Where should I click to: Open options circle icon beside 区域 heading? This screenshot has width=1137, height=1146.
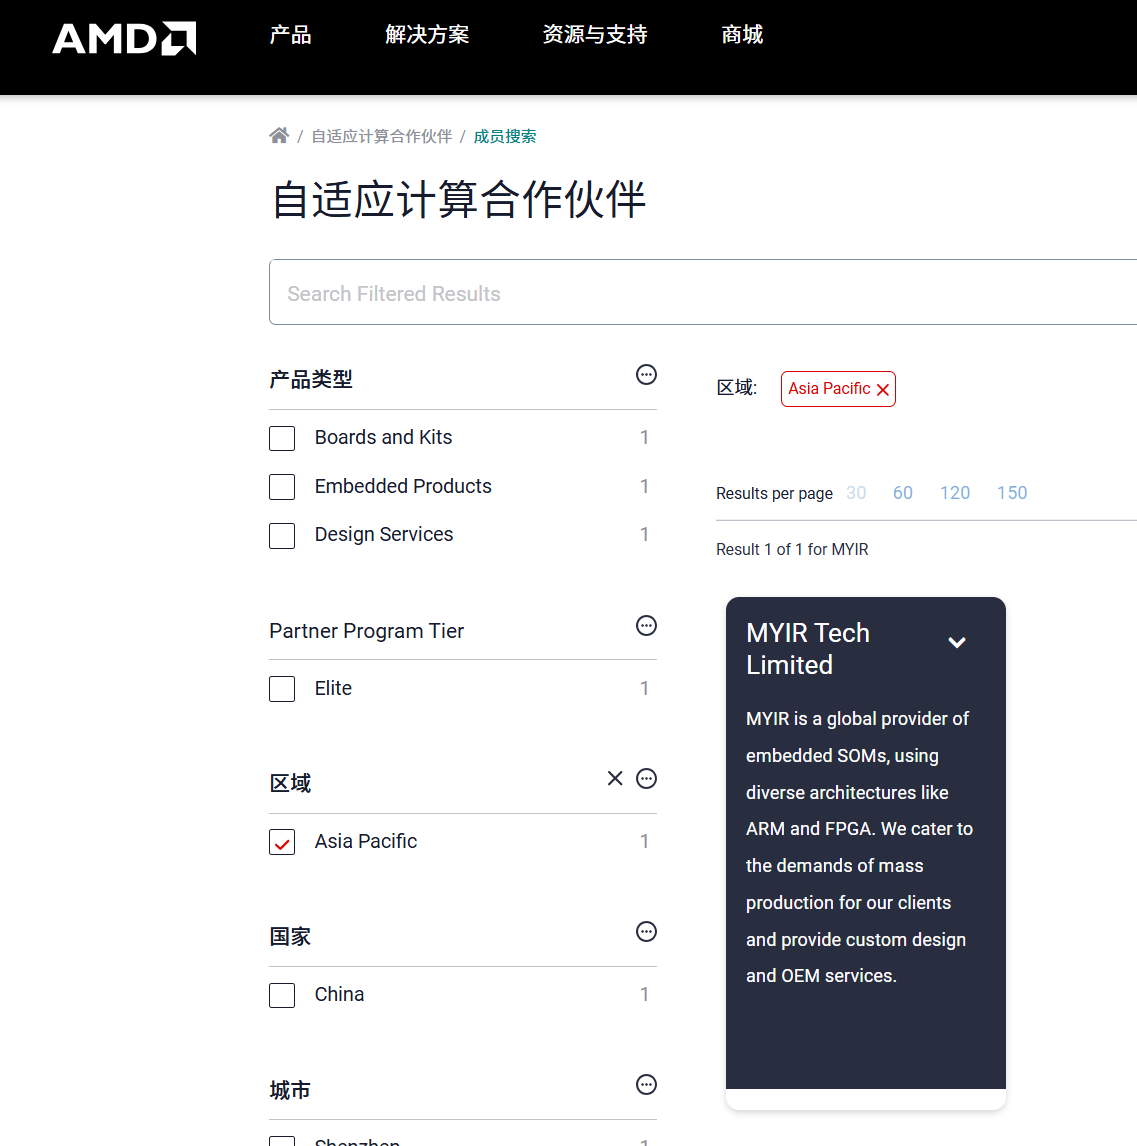(647, 779)
